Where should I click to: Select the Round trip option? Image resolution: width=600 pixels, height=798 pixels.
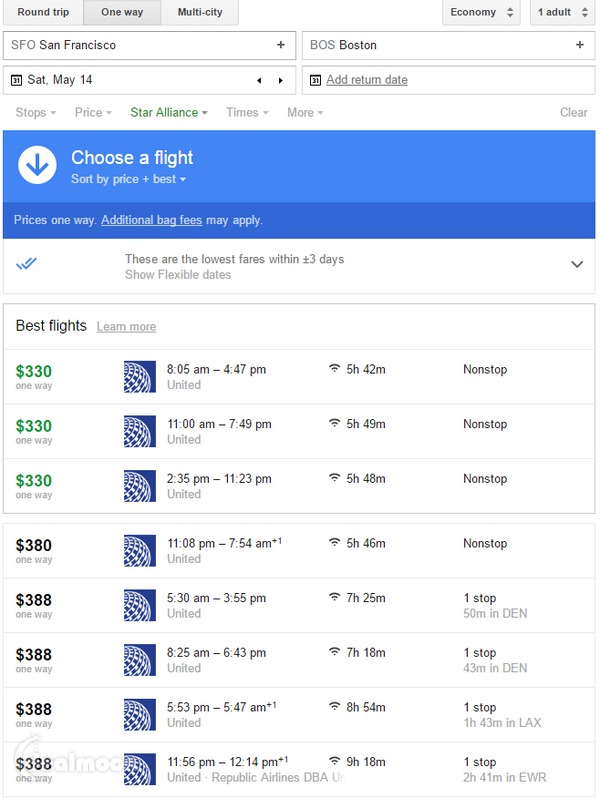[43, 12]
